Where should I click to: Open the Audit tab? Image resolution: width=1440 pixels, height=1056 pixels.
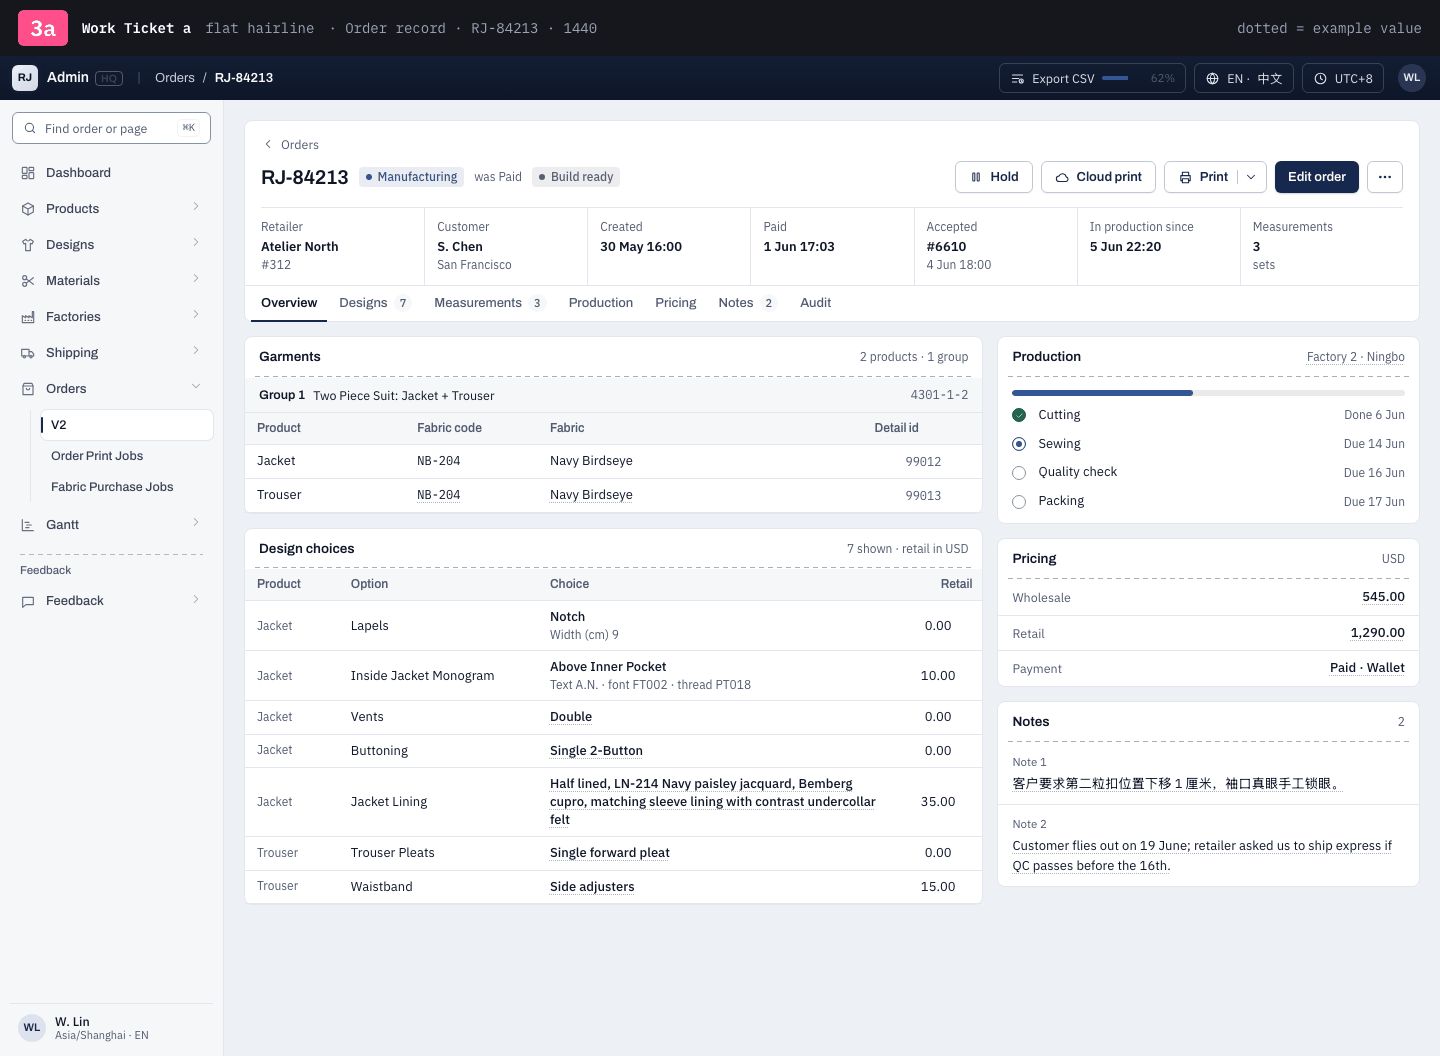tap(816, 303)
